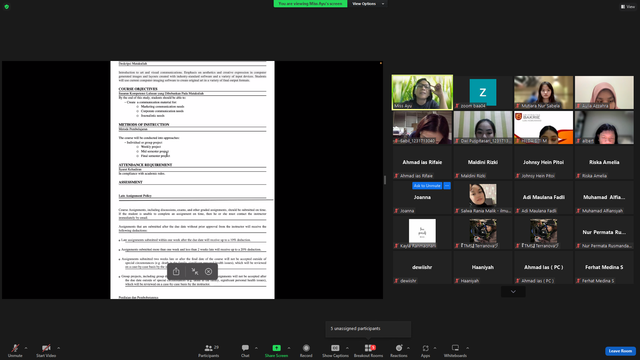Select Ferhat Medina S tile
The width and height of the screenshot is (640, 360).
[604, 268]
